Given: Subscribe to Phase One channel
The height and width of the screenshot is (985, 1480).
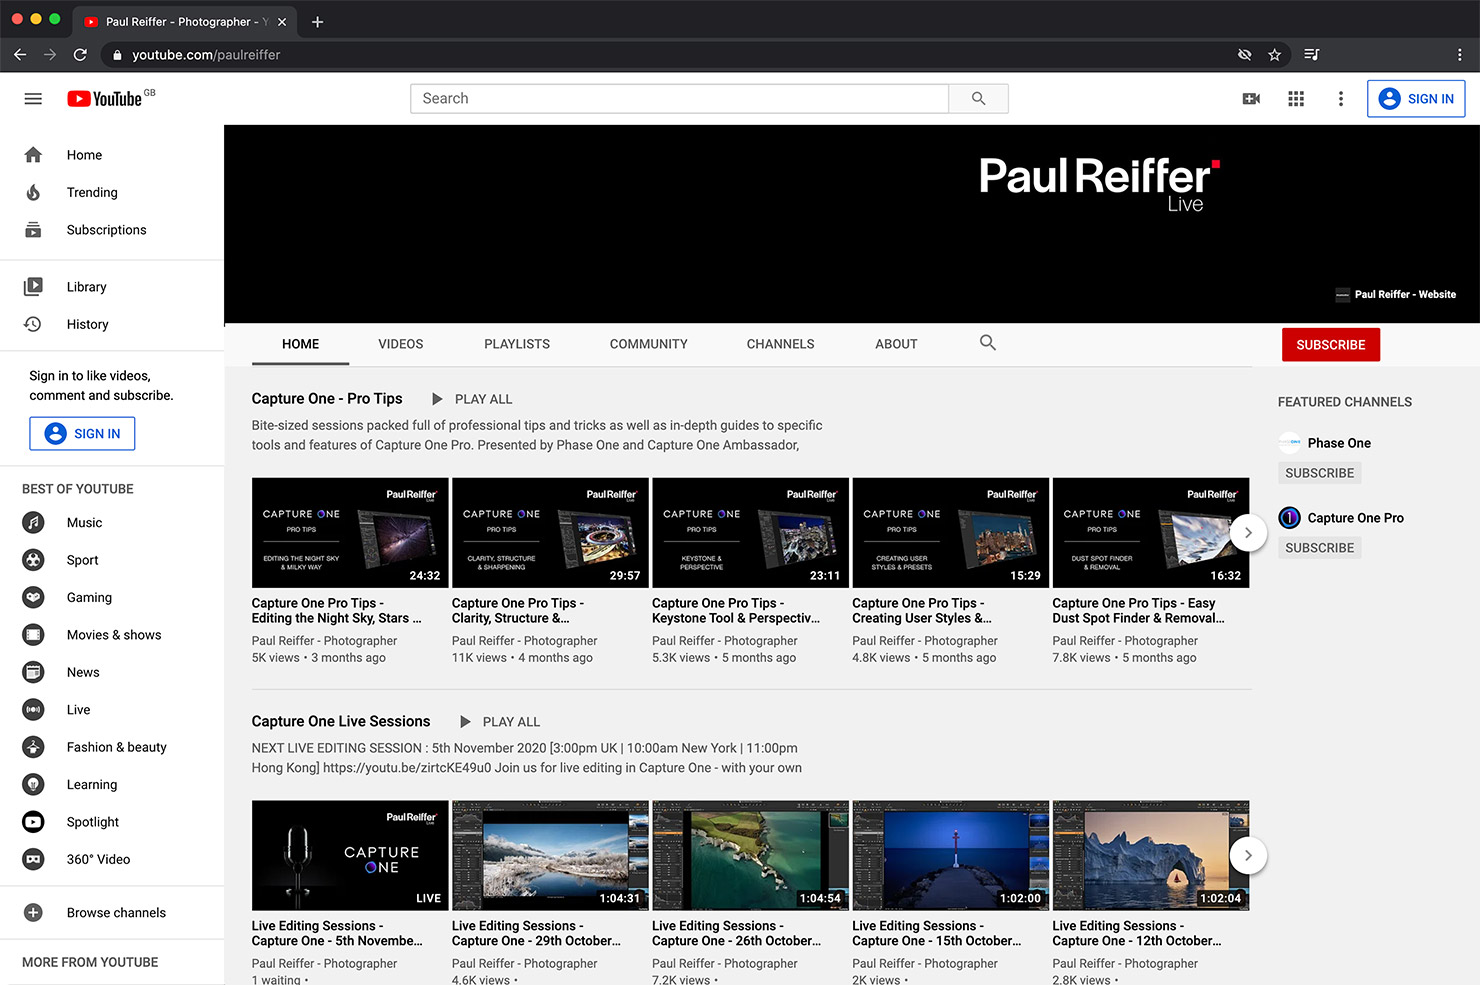Looking at the screenshot, I should pos(1320,473).
